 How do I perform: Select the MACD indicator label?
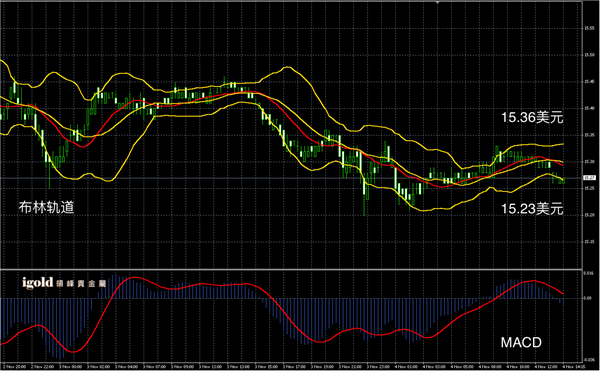521,342
